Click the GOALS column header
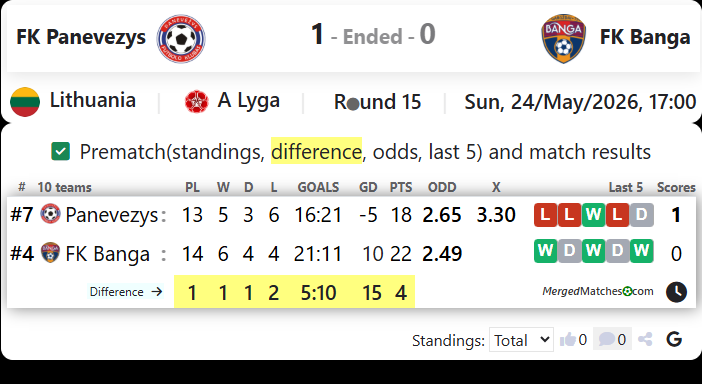 [x=318, y=187]
